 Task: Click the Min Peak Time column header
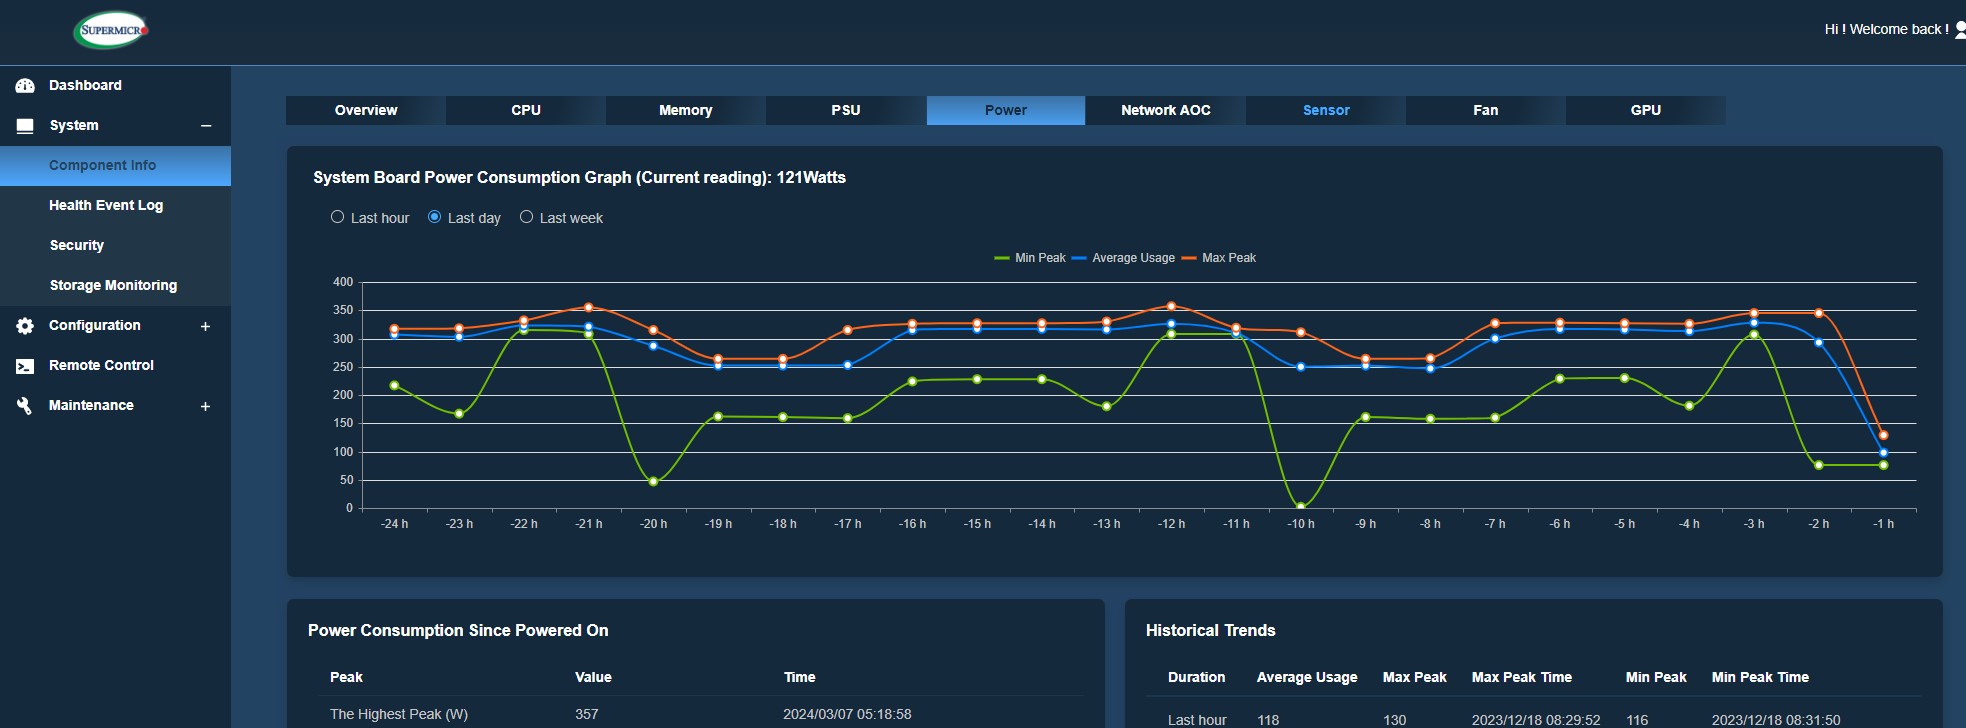click(1760, 678)
